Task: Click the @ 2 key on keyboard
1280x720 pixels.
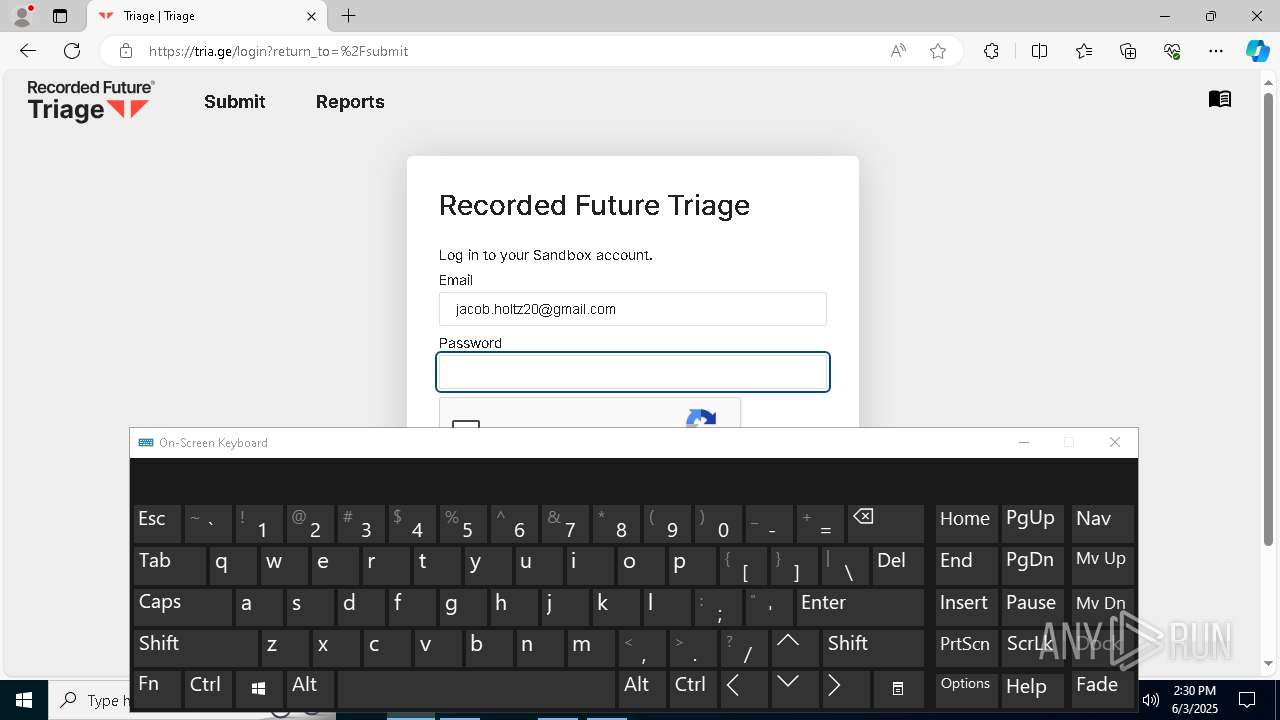Action: [x=310, y=524]
